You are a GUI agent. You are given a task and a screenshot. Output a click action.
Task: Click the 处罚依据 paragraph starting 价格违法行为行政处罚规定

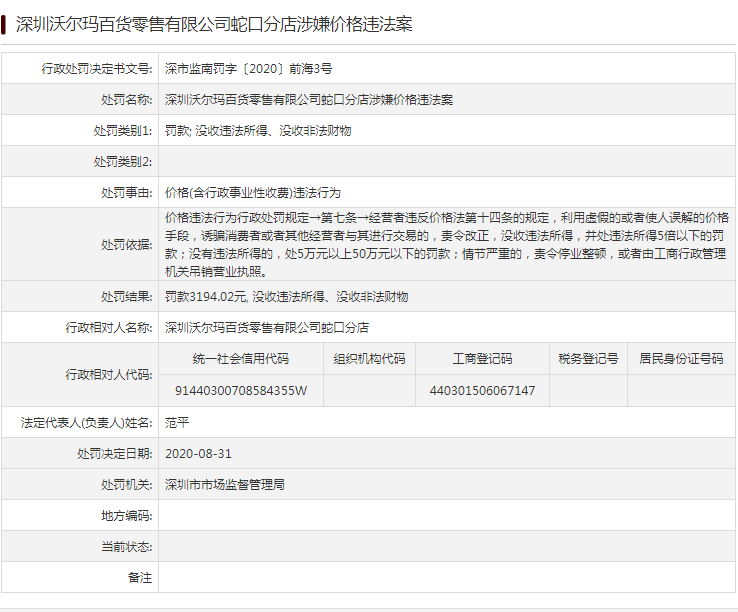(x=446, y=244)
